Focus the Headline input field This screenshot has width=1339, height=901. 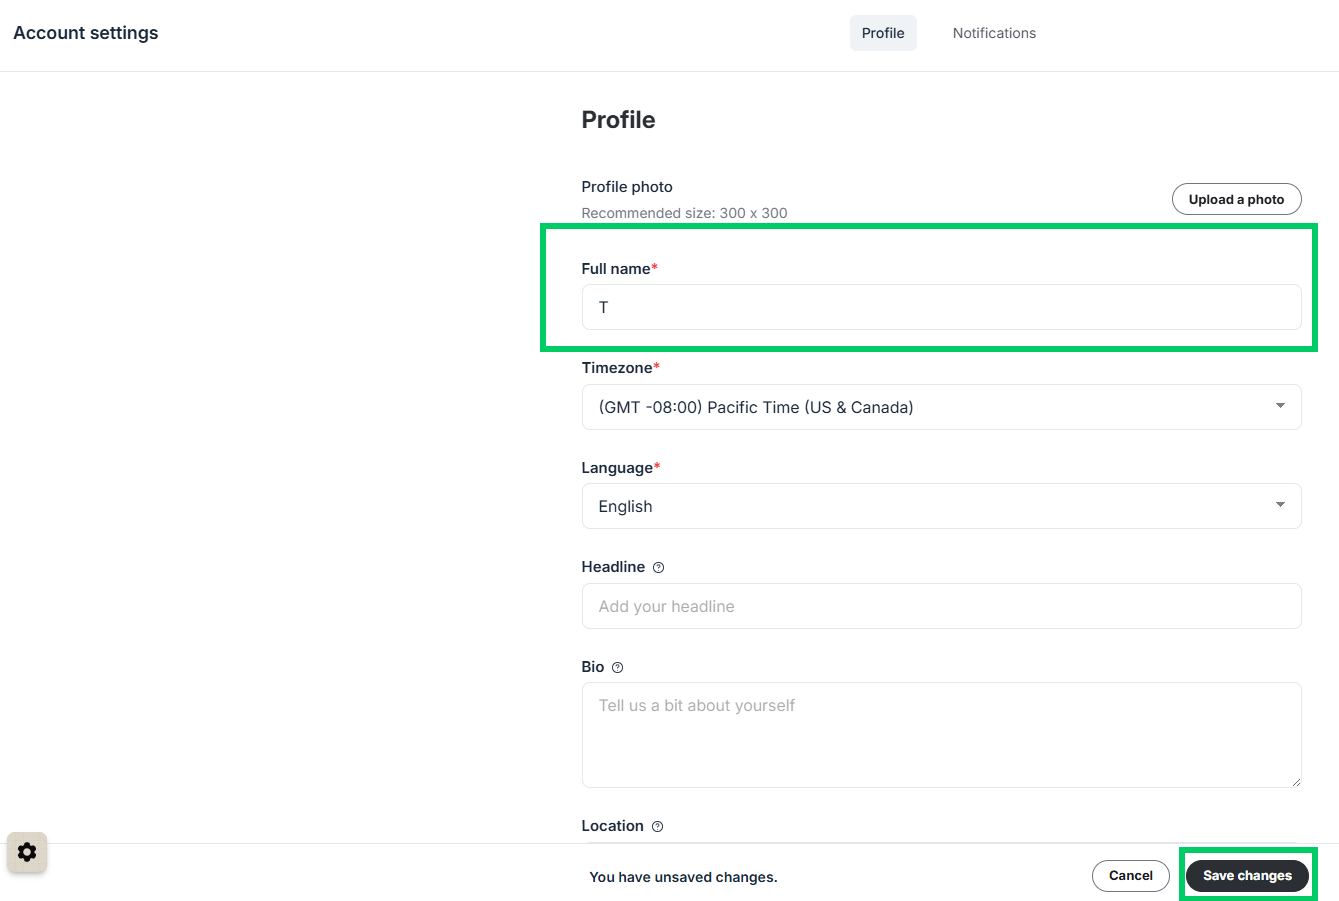point(941,606)
